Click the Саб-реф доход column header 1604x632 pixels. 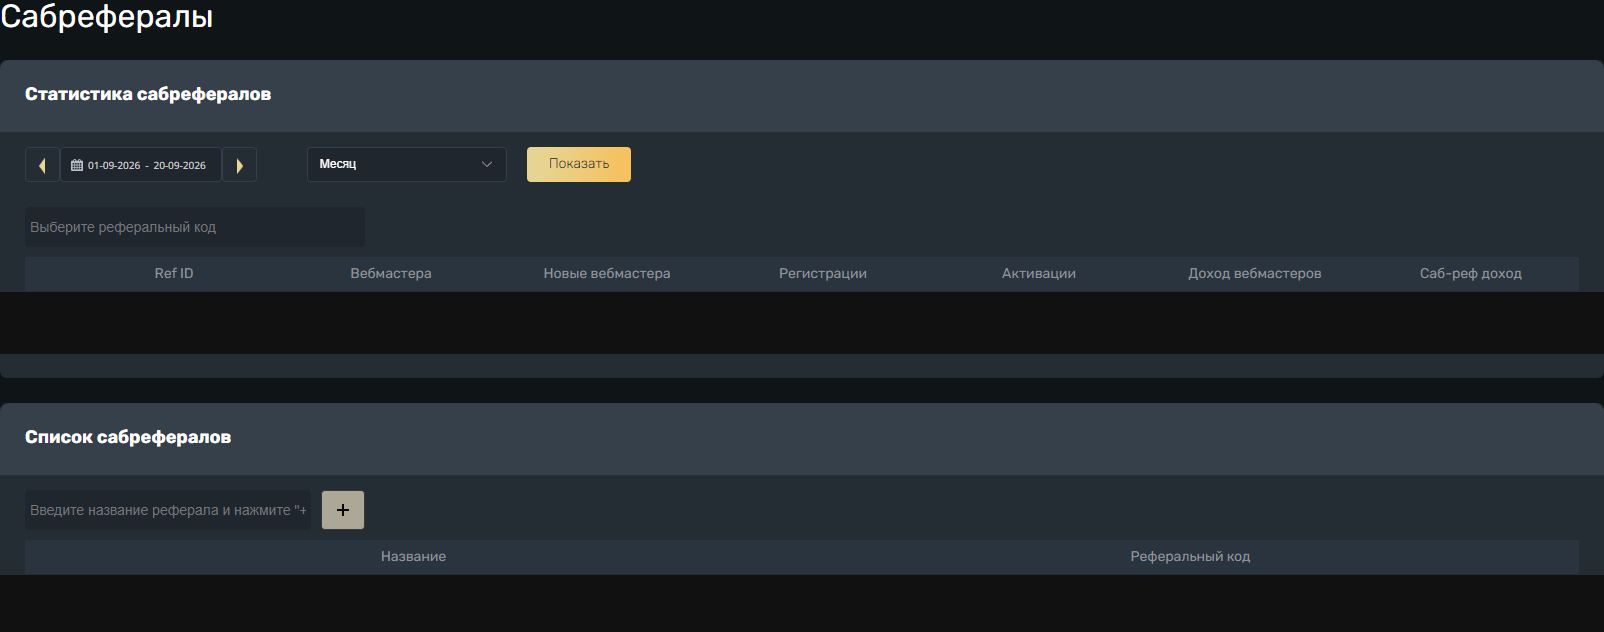click(1471, 274)
